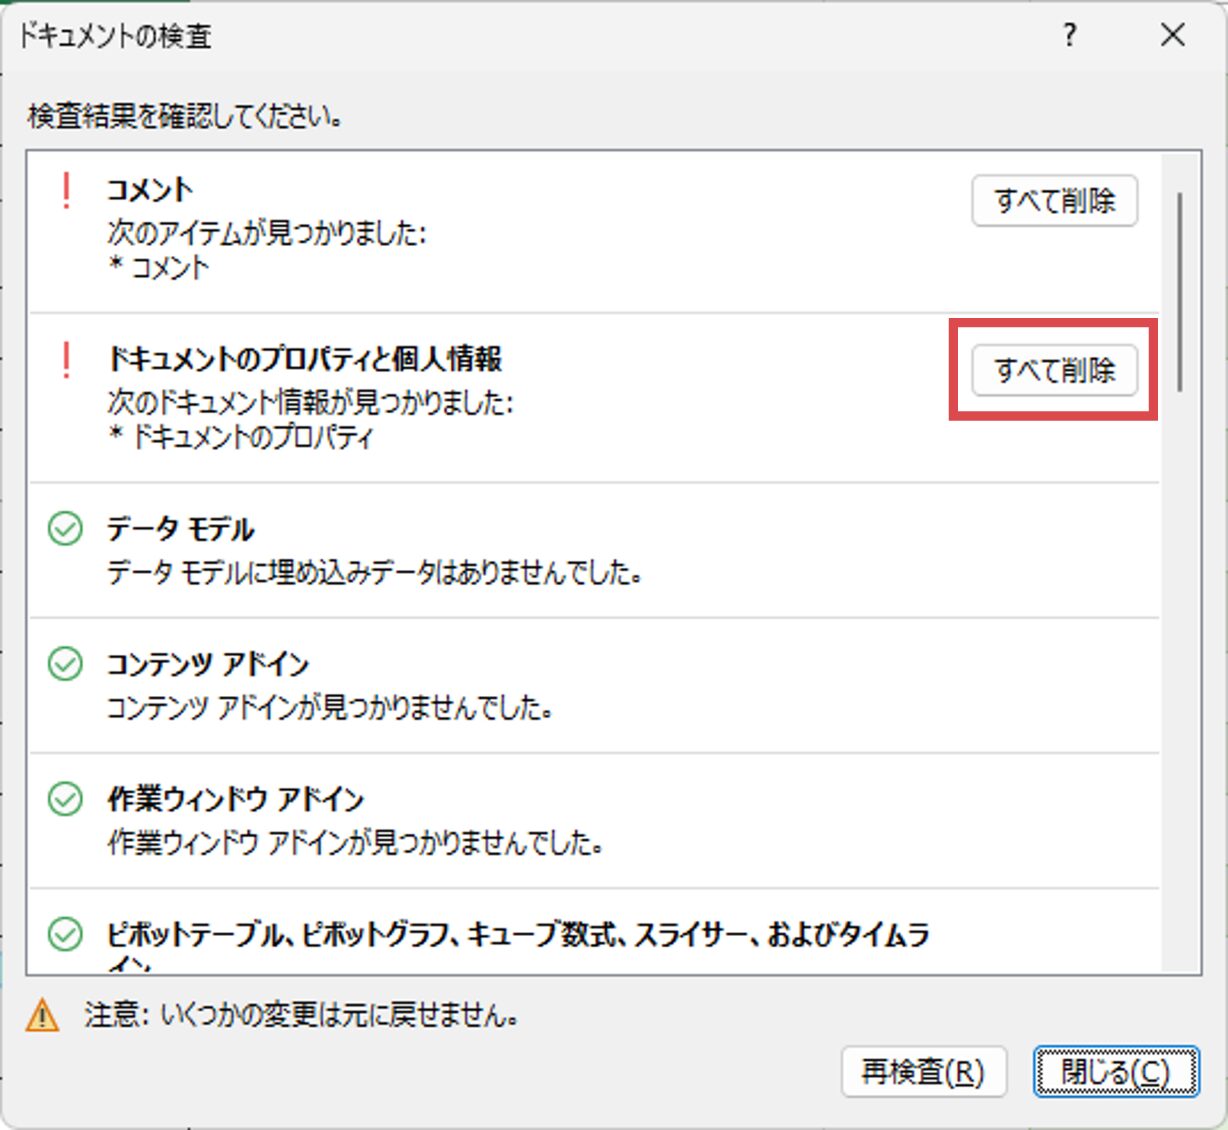Click the red exclamation beside ドキュメントのプロパティと個人情報
The height and width of the screenshot is (1130, 1228).
66,360
